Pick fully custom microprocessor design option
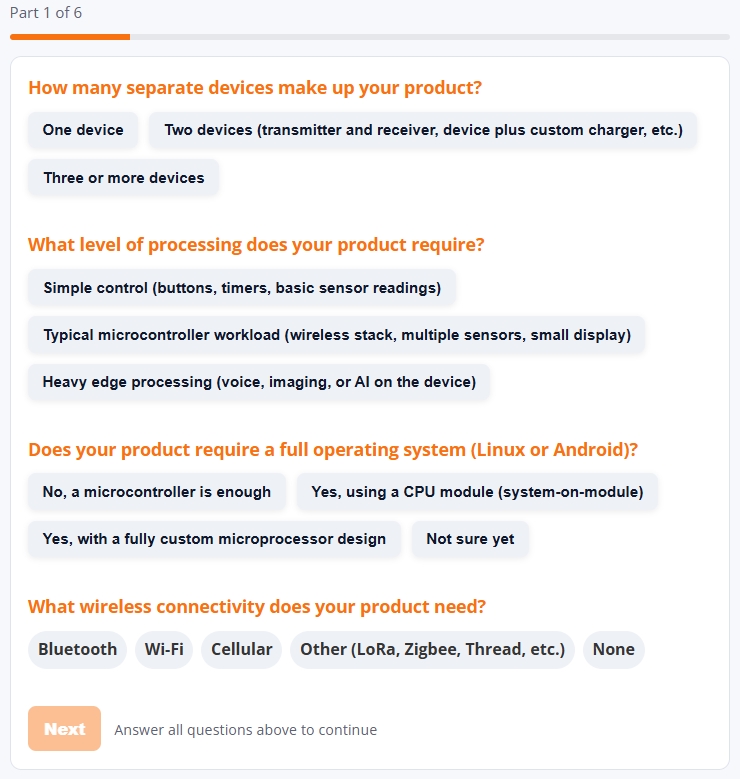Screen dimensions: 740x779 (x=214, y=539)
